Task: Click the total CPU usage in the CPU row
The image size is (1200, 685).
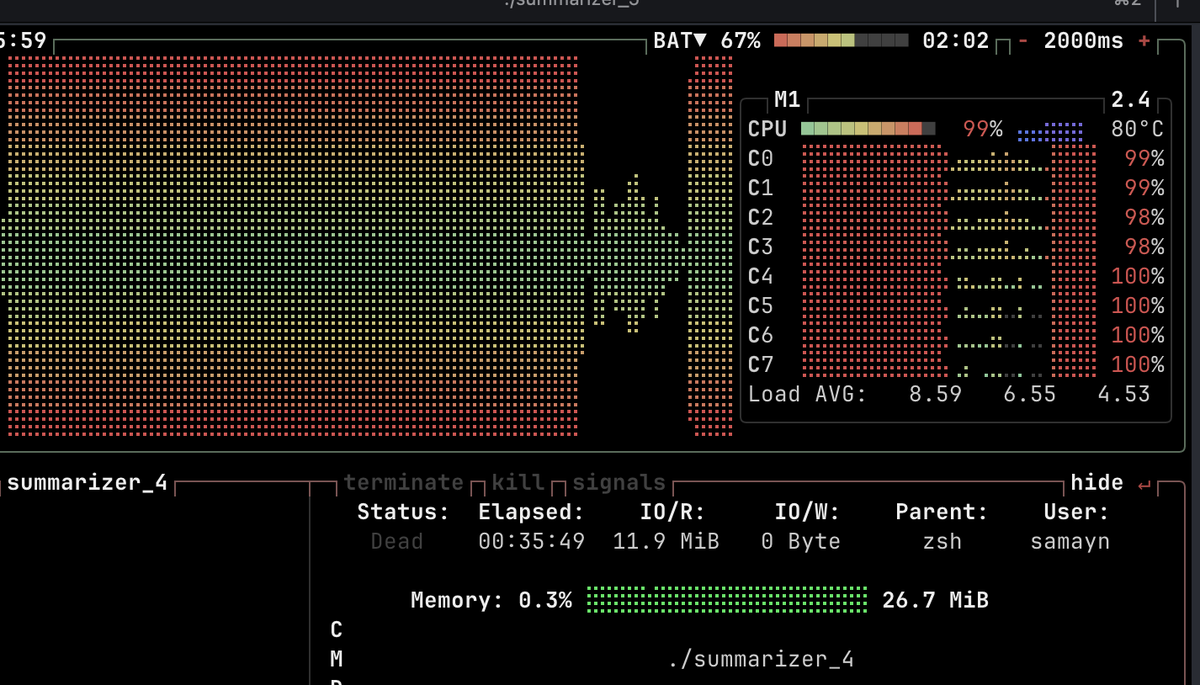Action: pyautogui.click(x=983, y=129)
